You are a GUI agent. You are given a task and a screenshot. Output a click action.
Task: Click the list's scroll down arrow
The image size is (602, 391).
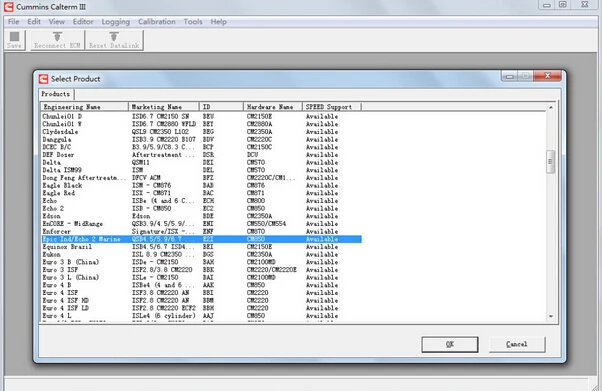(x=551, y=316)
